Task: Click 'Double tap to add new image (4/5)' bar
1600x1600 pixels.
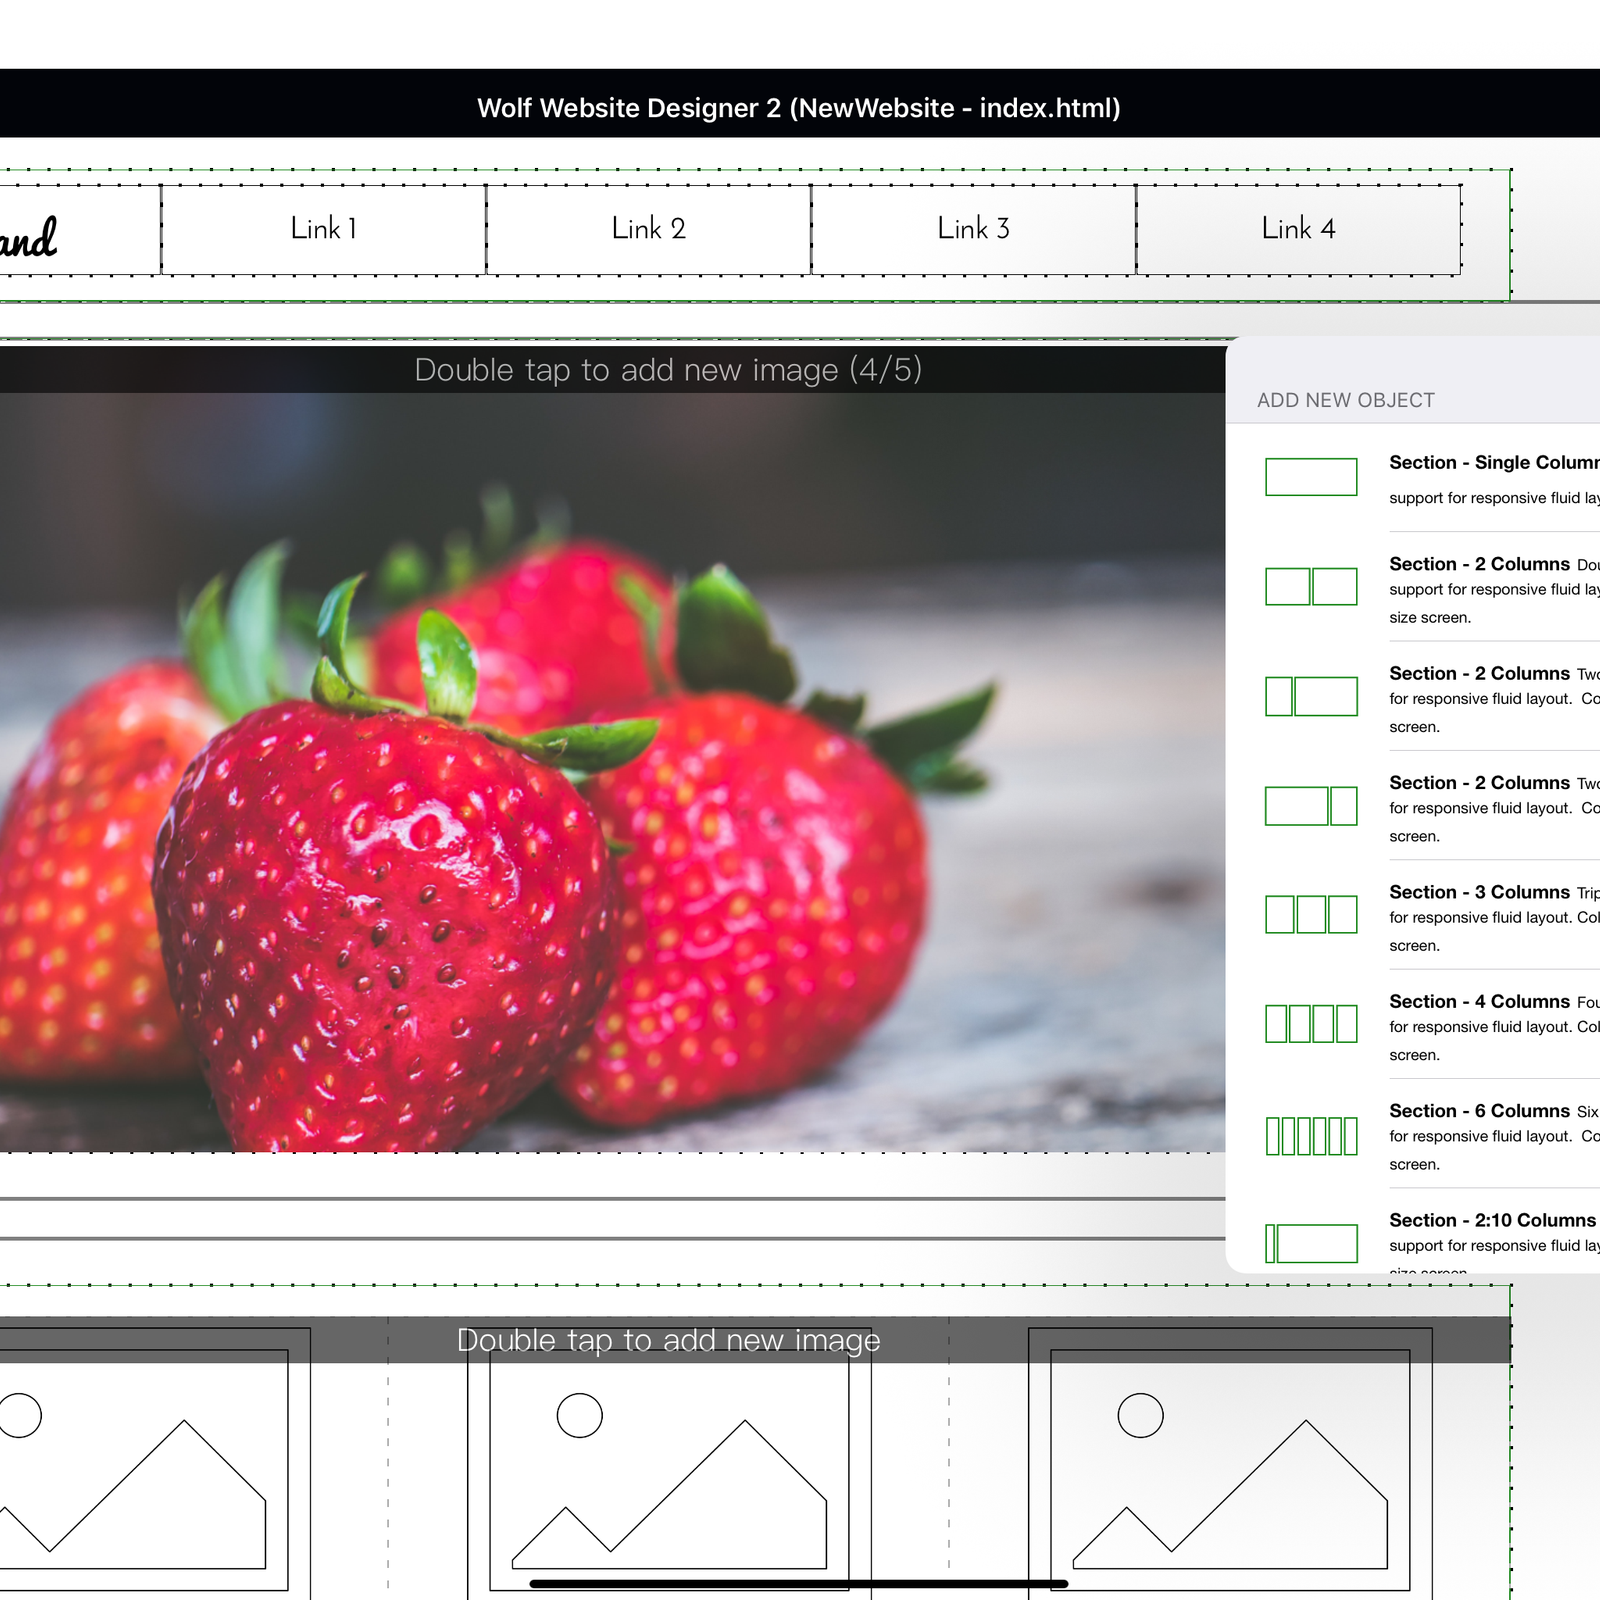Action: tap(612, 370)
